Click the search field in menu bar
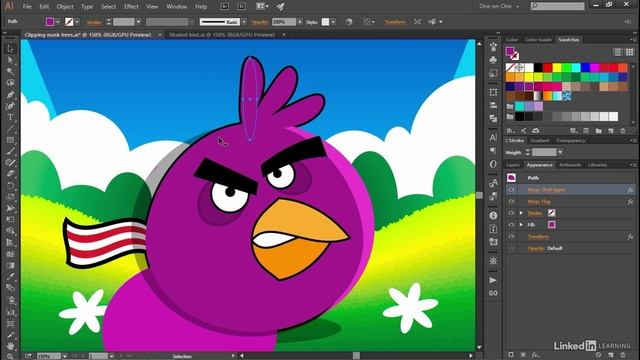Image resolution: width=640 pixels, height=360 pixels. click(558, 6)
